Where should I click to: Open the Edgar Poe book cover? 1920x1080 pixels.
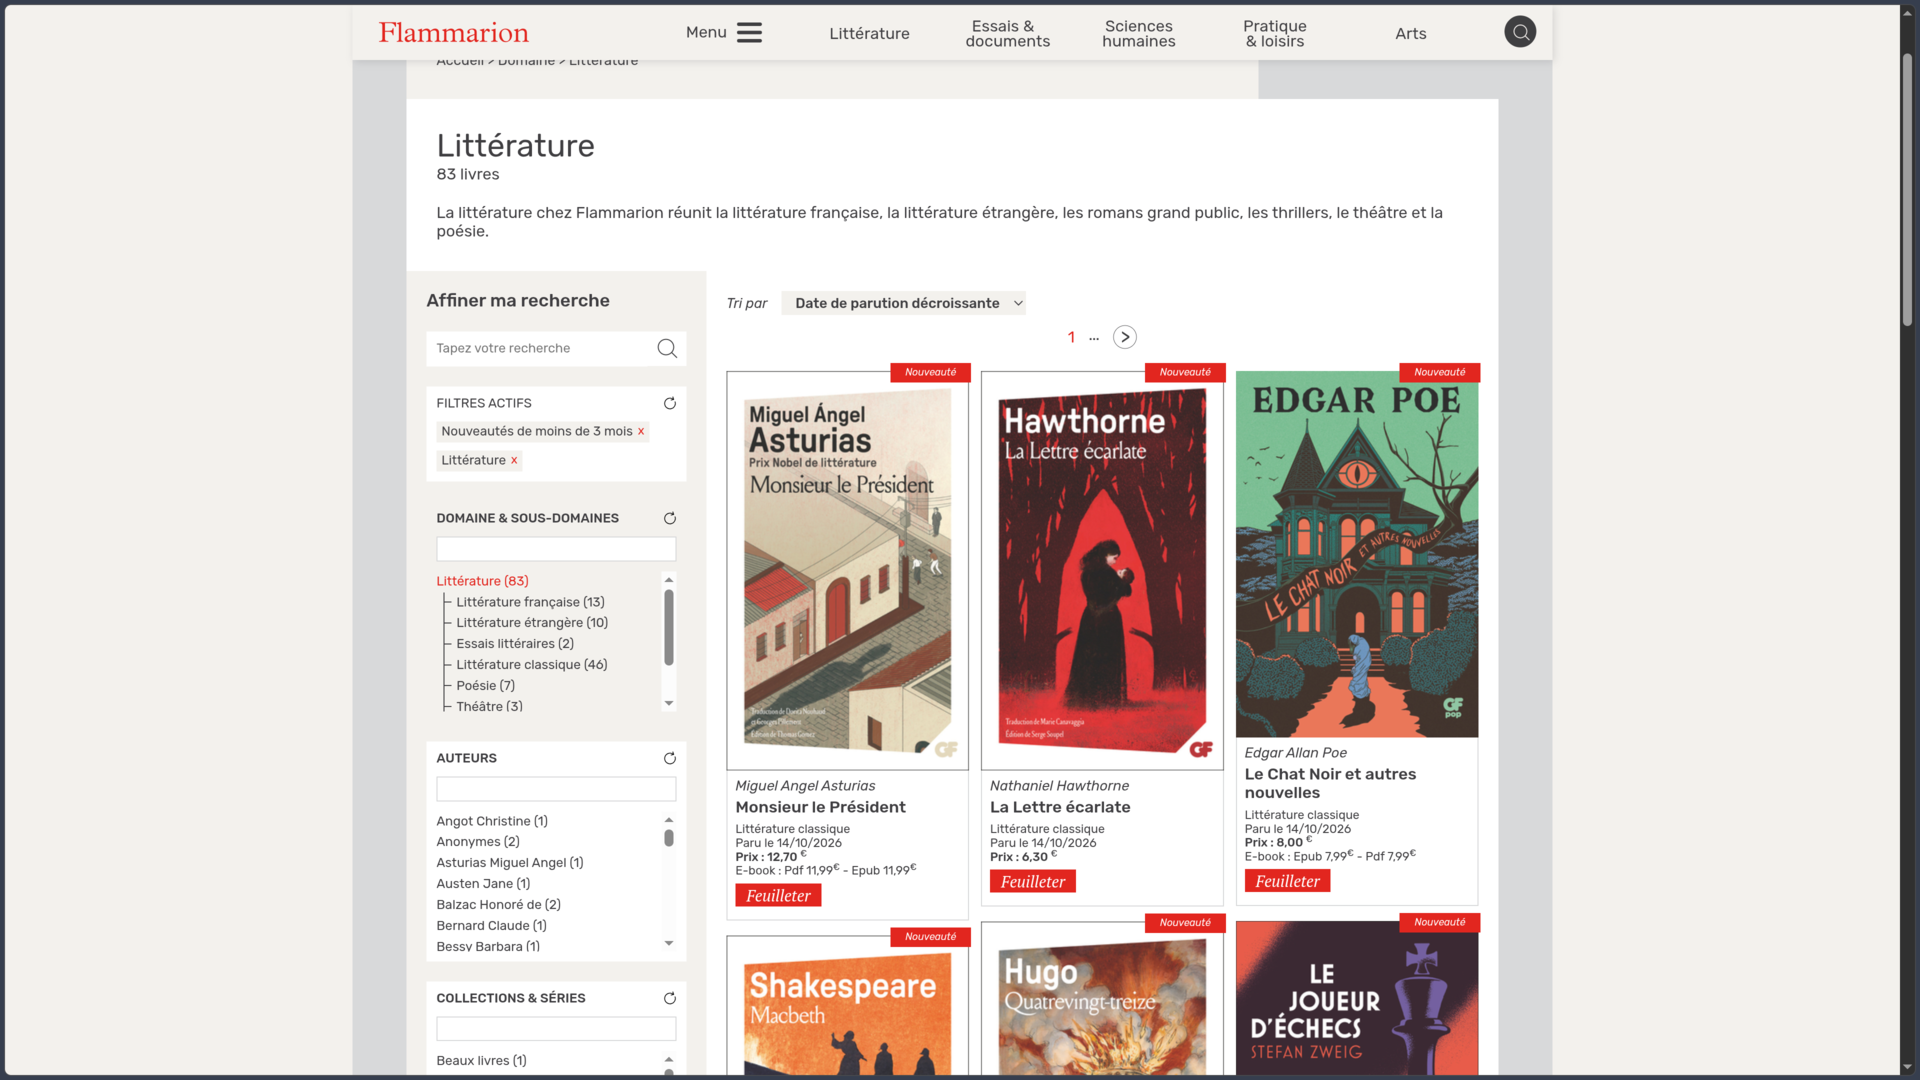point(1357,554)
